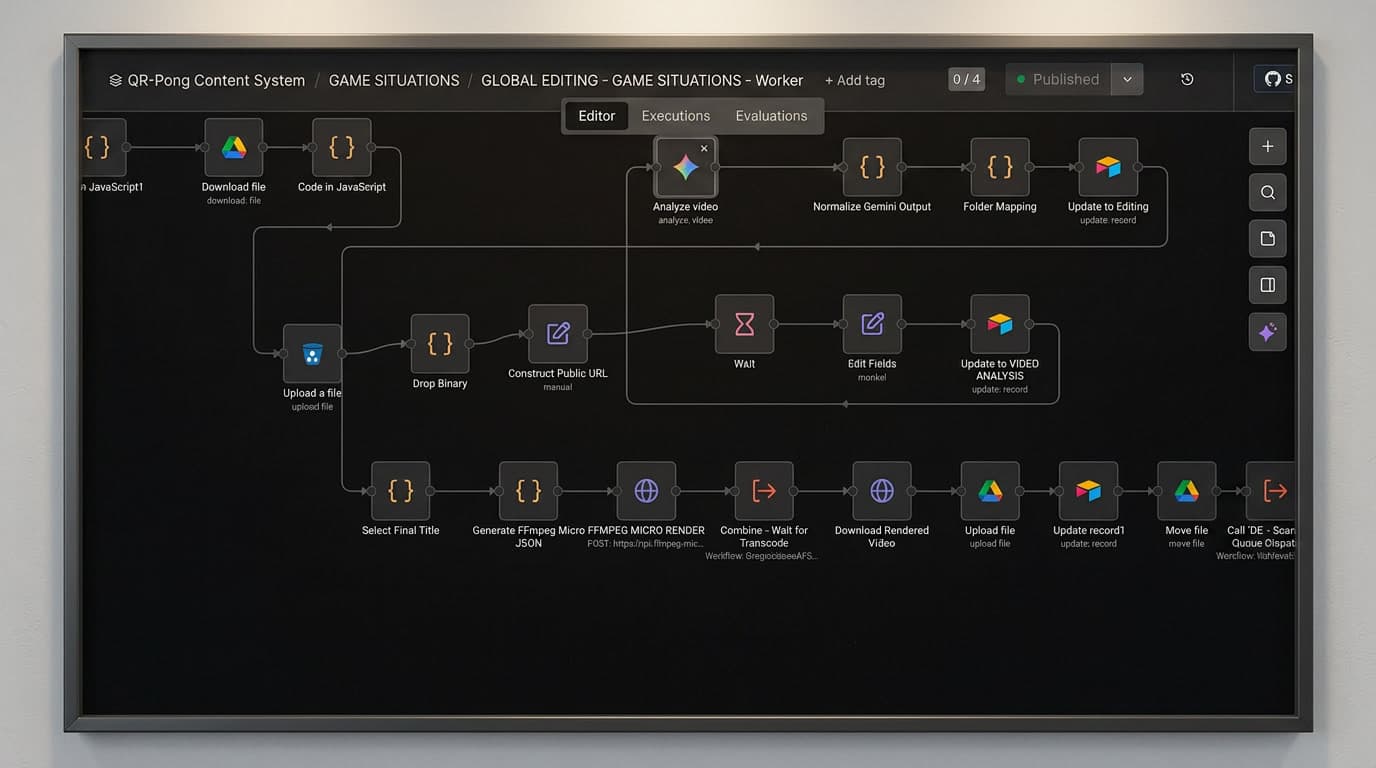Select the Wait node hourglass icon
1376x768 pixels.
(744, 325)
